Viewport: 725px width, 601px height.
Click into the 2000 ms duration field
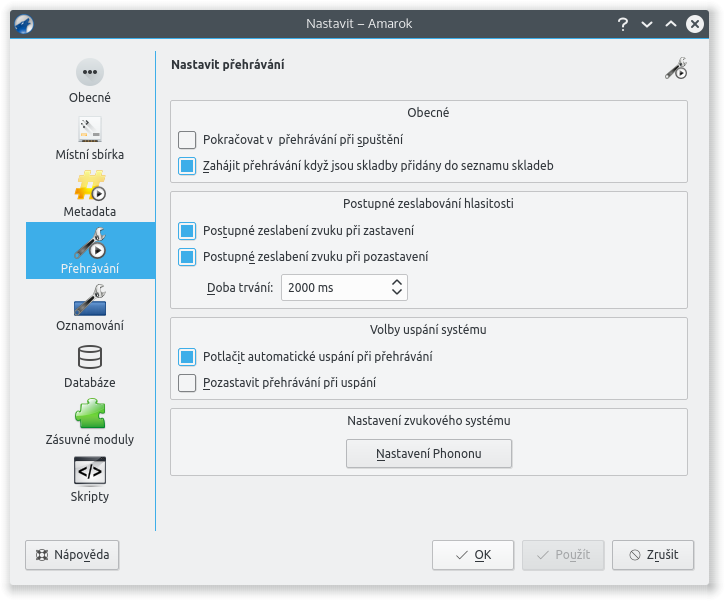pyautogui.click(x=335, y=288)
